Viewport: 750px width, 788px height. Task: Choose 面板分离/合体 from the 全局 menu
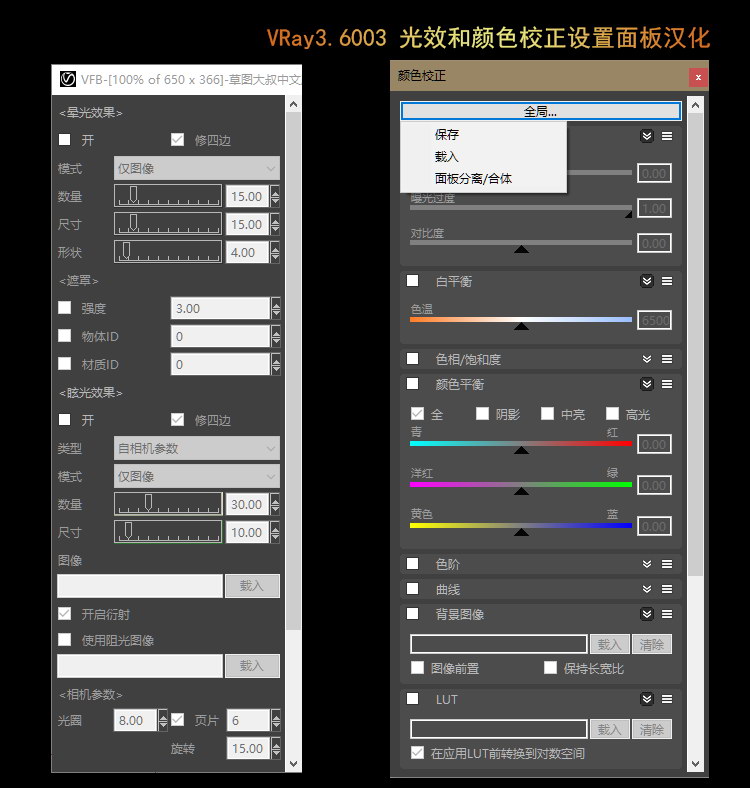coord(473,179)
